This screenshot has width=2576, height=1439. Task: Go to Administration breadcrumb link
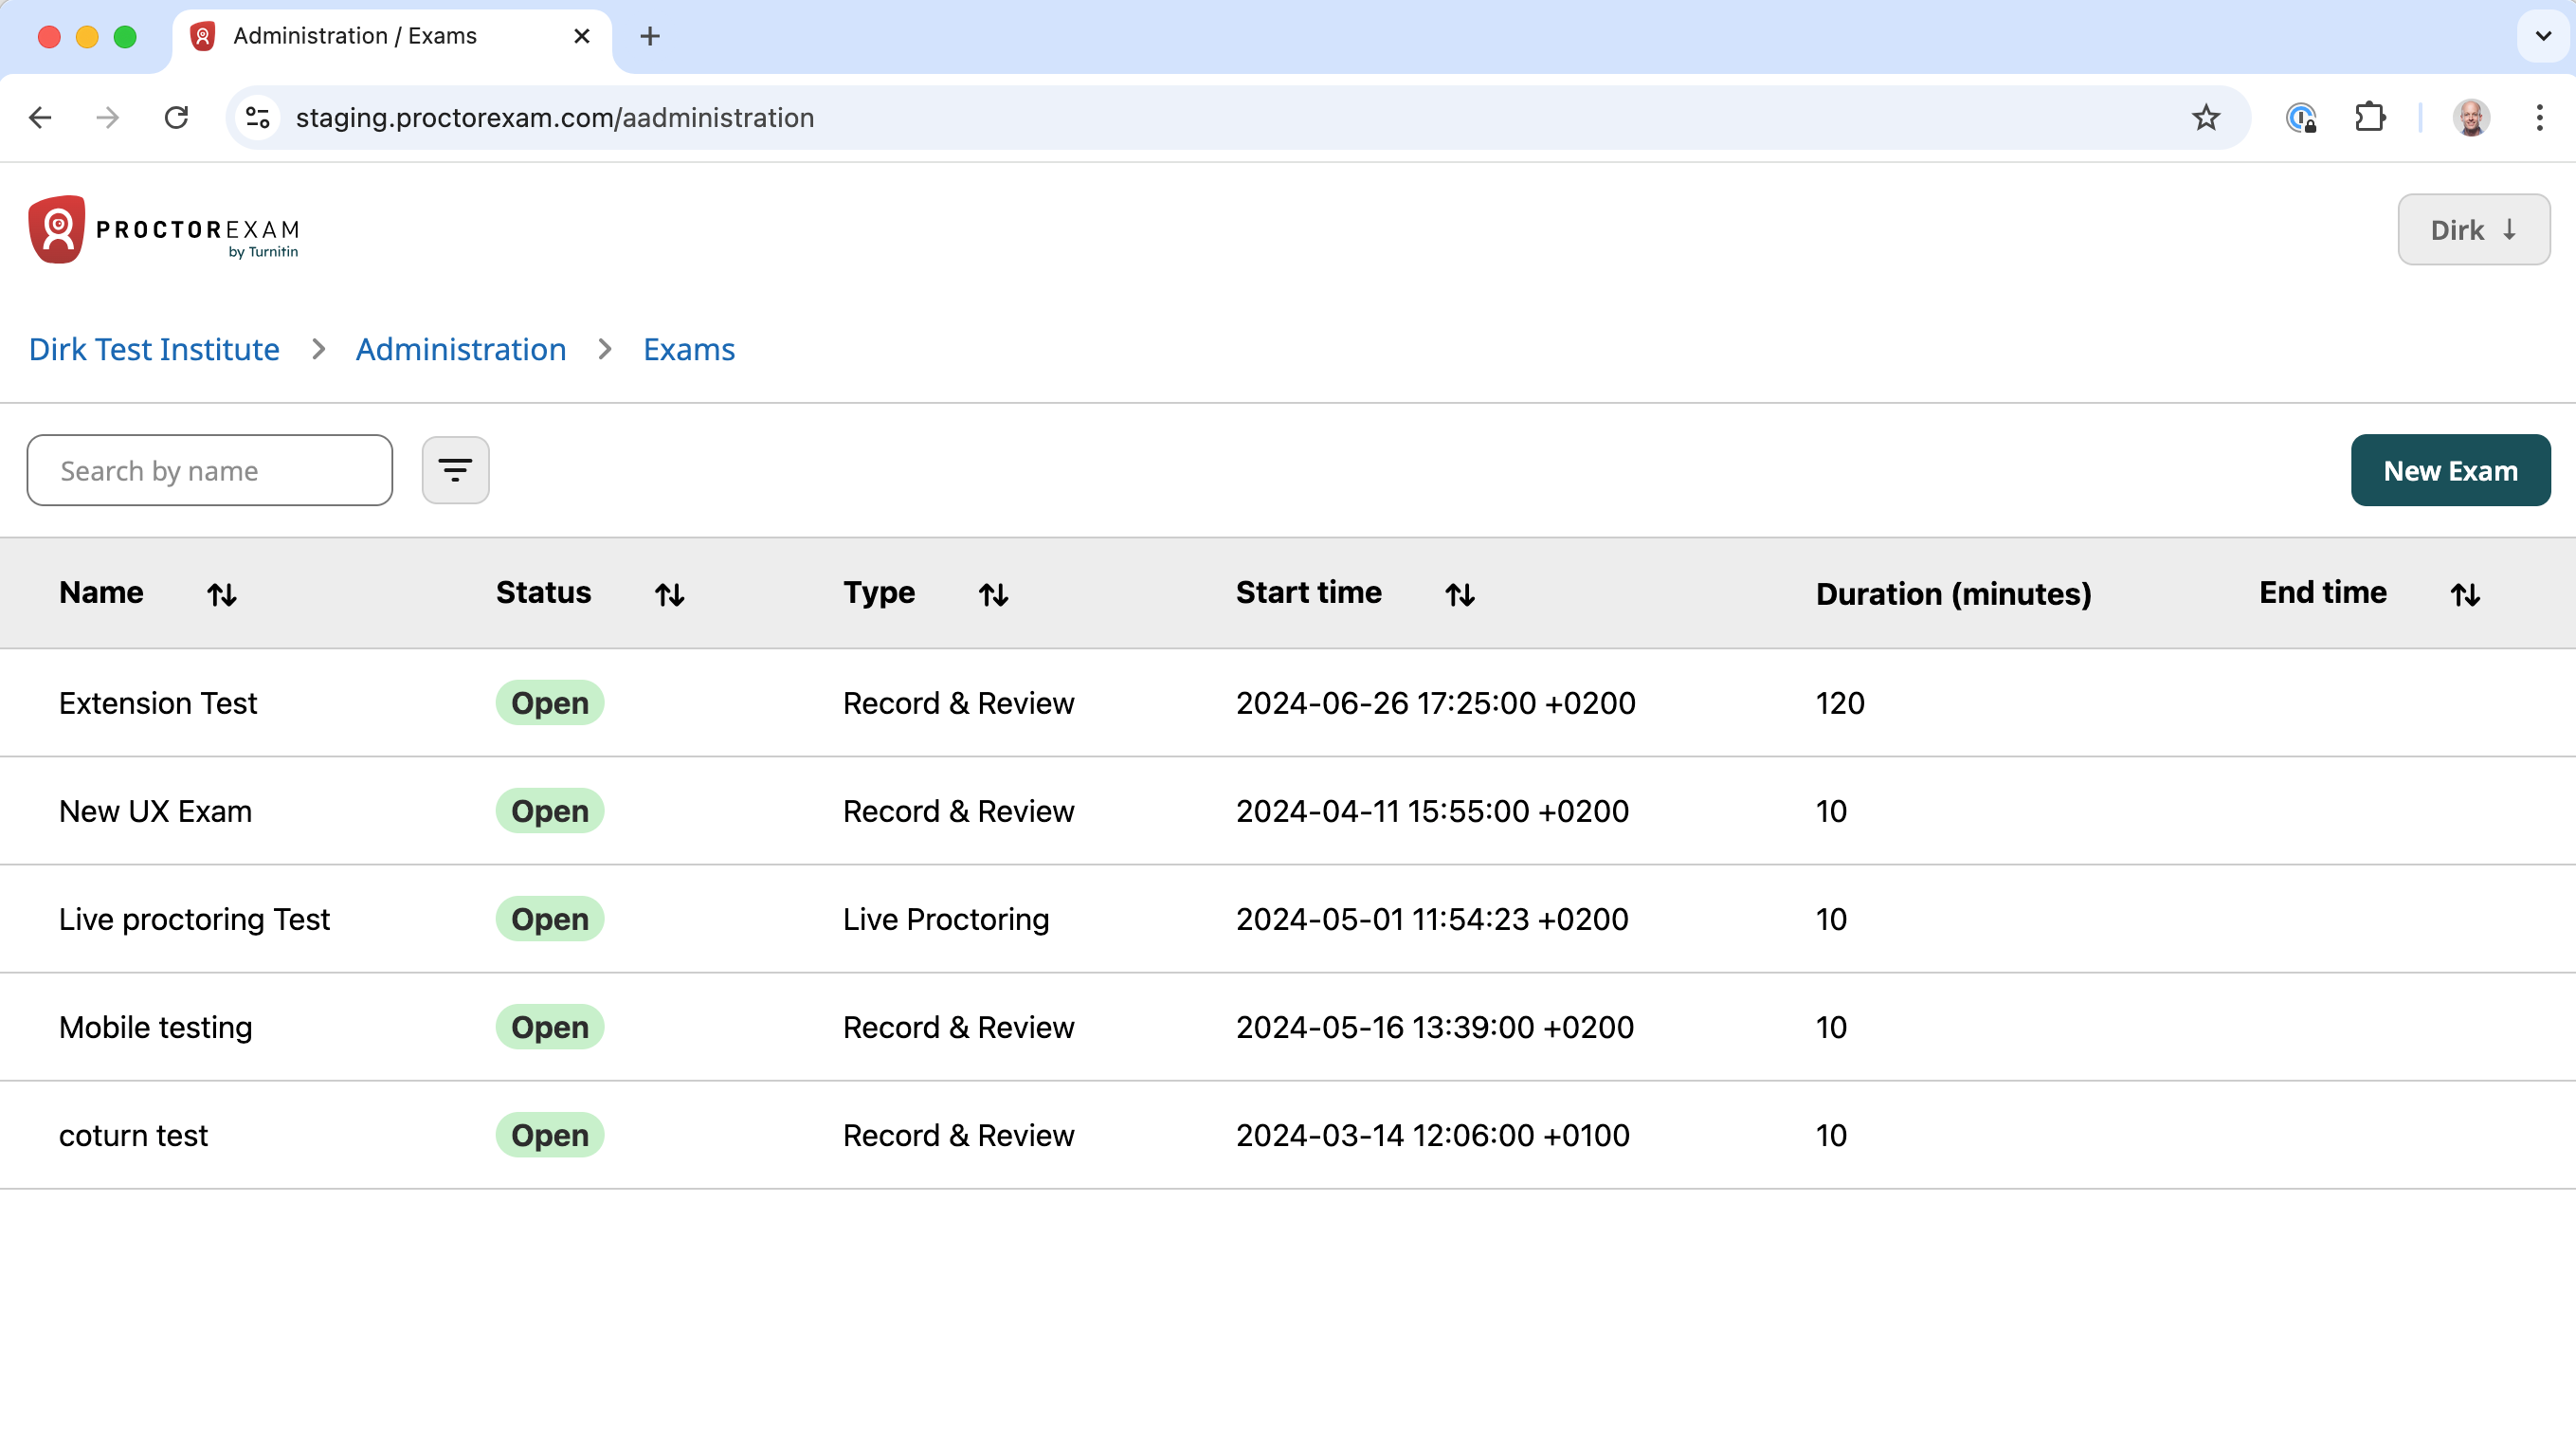[461, 350]
